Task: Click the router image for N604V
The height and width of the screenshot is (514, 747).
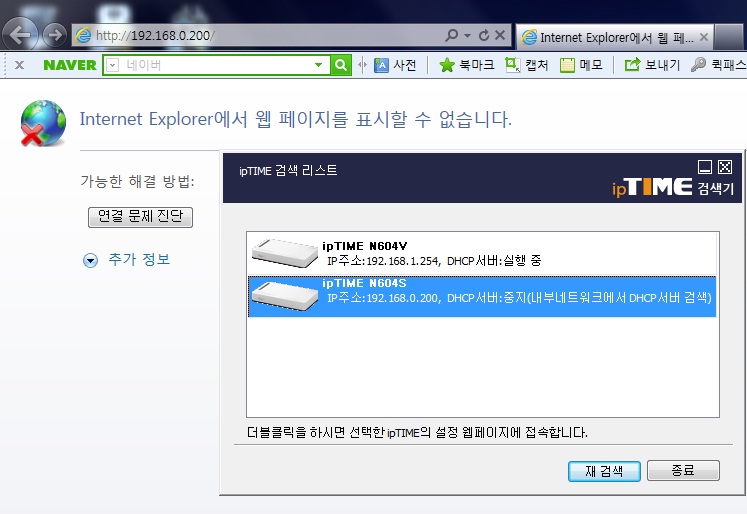Action: (284, 253)
